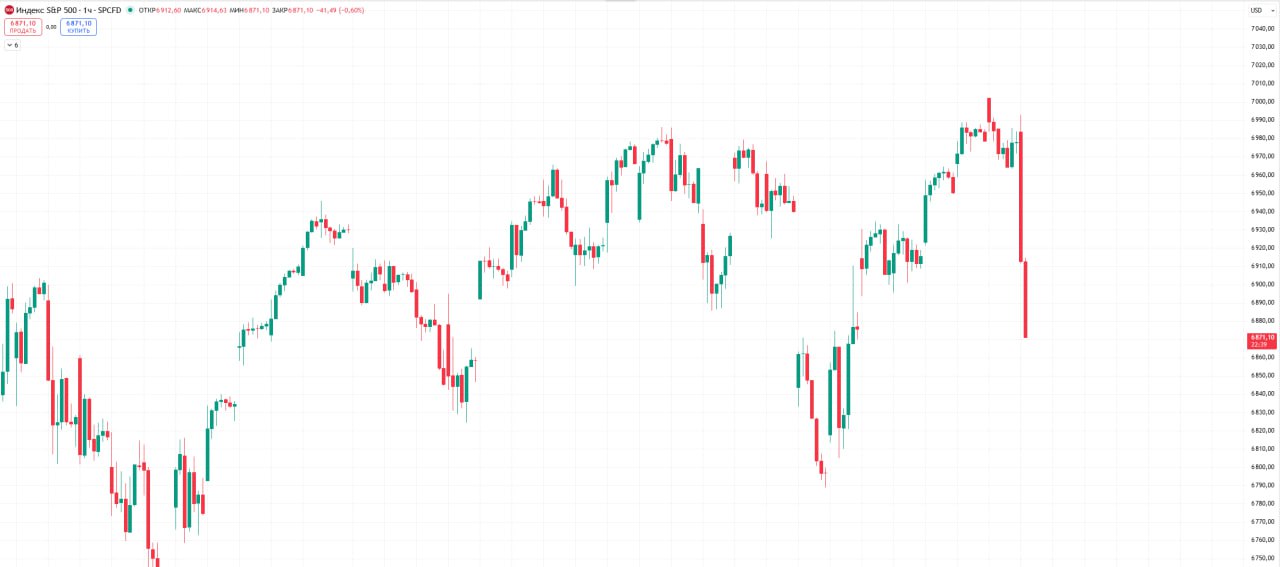Click the −41,49 (−0,60%) change value
1280x567 pixels.
click(x=340, y=10)
